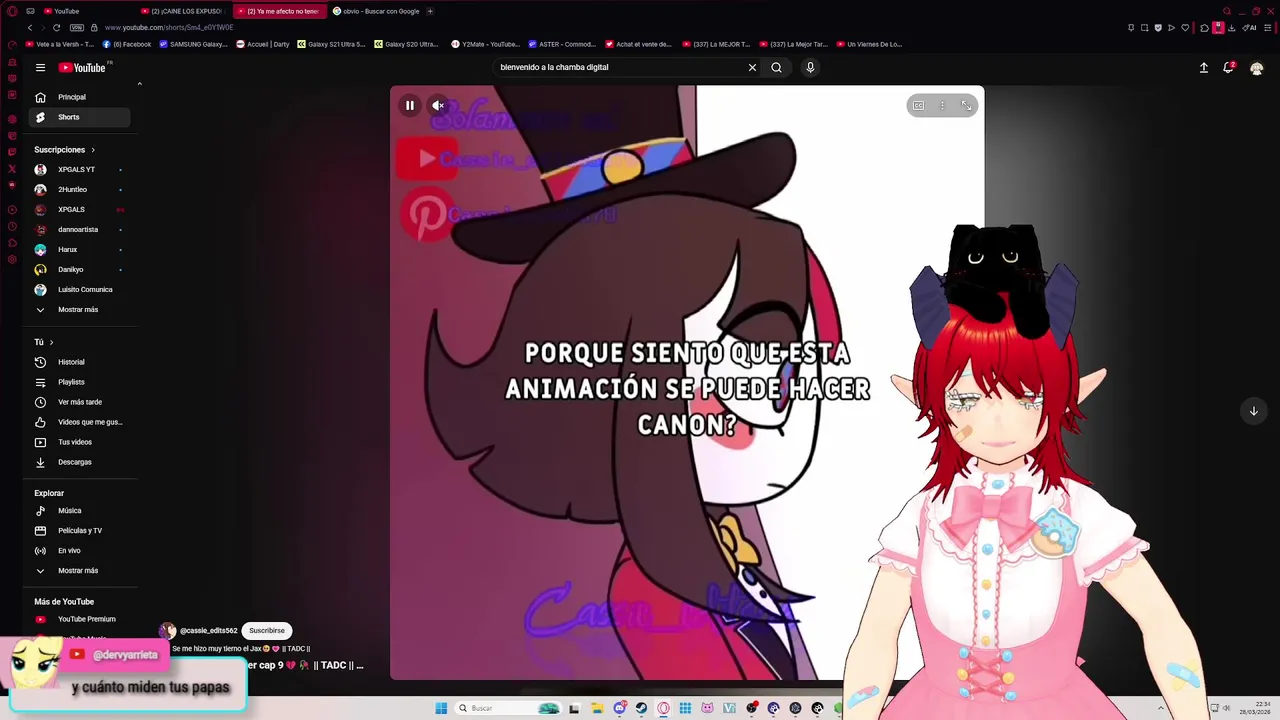Open Un Viernes De Lo... bookmark

[x=869, y=44]
